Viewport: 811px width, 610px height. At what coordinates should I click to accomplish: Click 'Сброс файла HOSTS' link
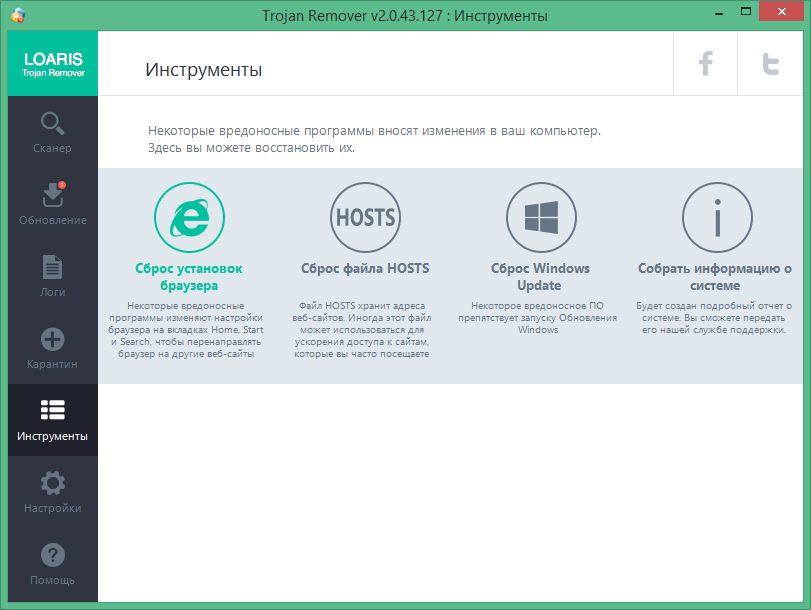[x=365, y=269]
